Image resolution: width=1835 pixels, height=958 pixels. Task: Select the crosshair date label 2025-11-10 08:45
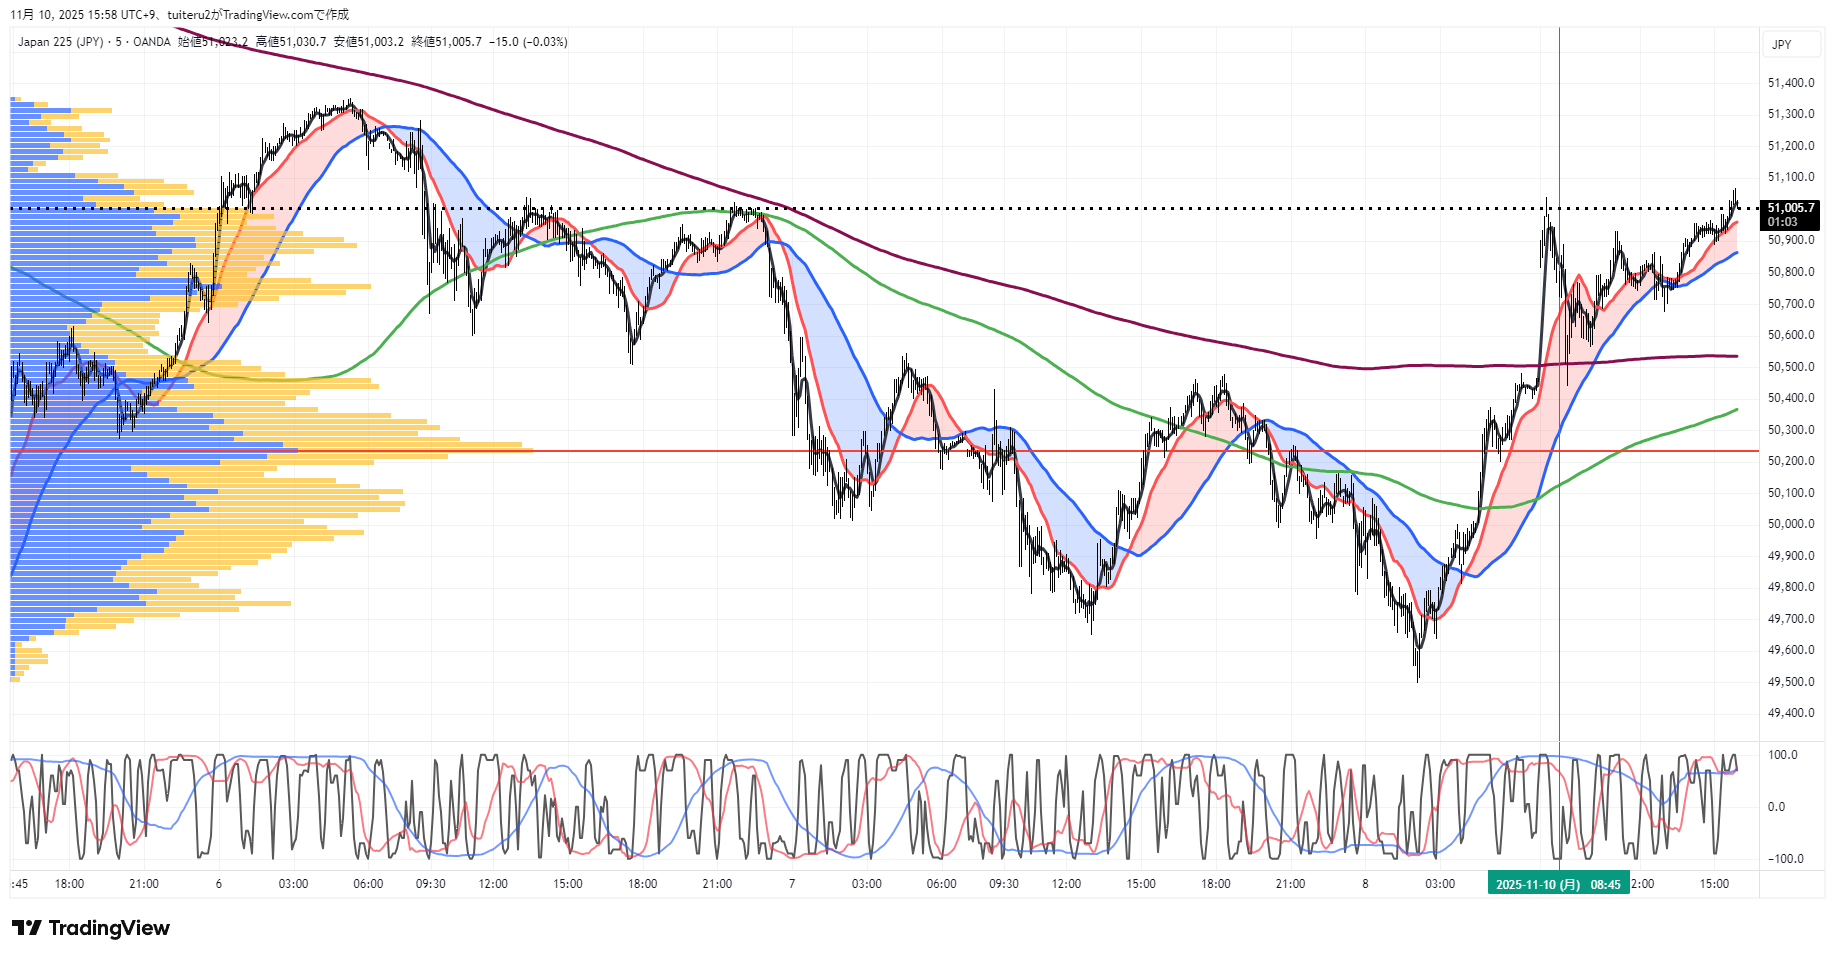(1557, 884)
